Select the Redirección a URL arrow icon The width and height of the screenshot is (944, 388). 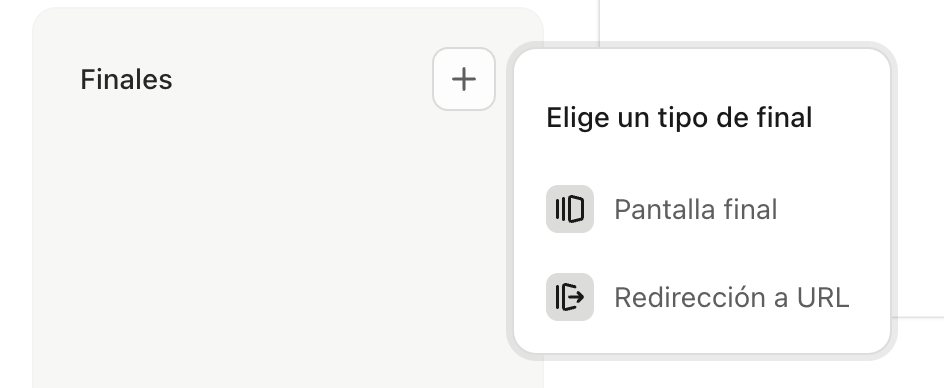[x=570, y=297]
